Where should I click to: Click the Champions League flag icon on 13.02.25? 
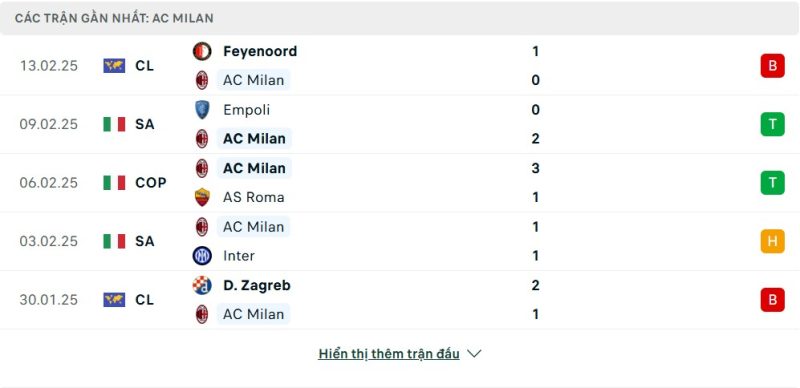pyautogui.click(x=114, y=66)
